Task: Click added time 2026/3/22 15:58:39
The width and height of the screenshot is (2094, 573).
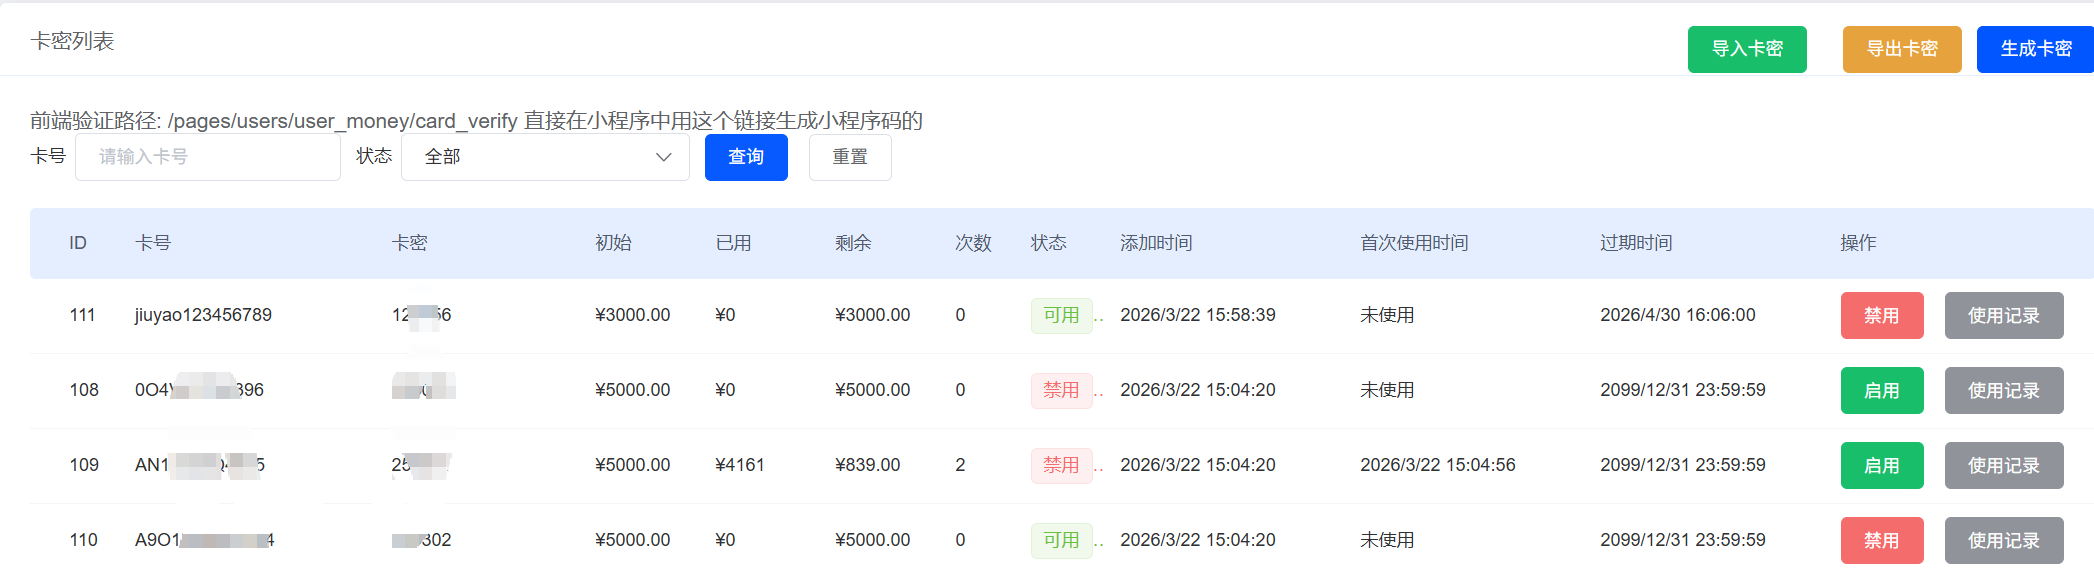Action: tap(1198, 315)
